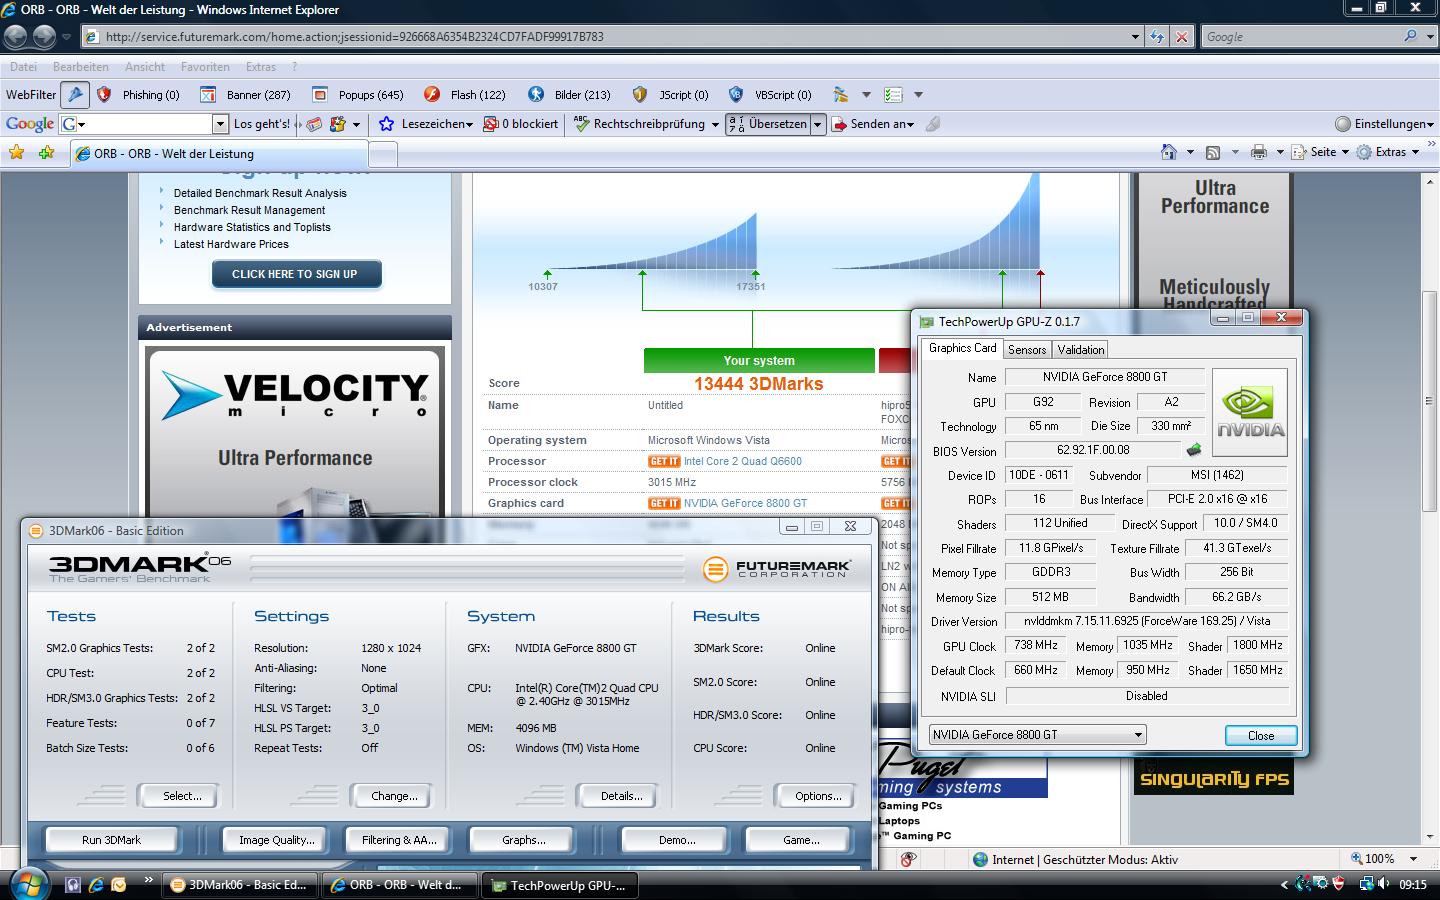Click the Popups filter icon
Image resolution: width=1440 pixels, height=900 pixels.
pyautogui.click(x=320, y=95)
